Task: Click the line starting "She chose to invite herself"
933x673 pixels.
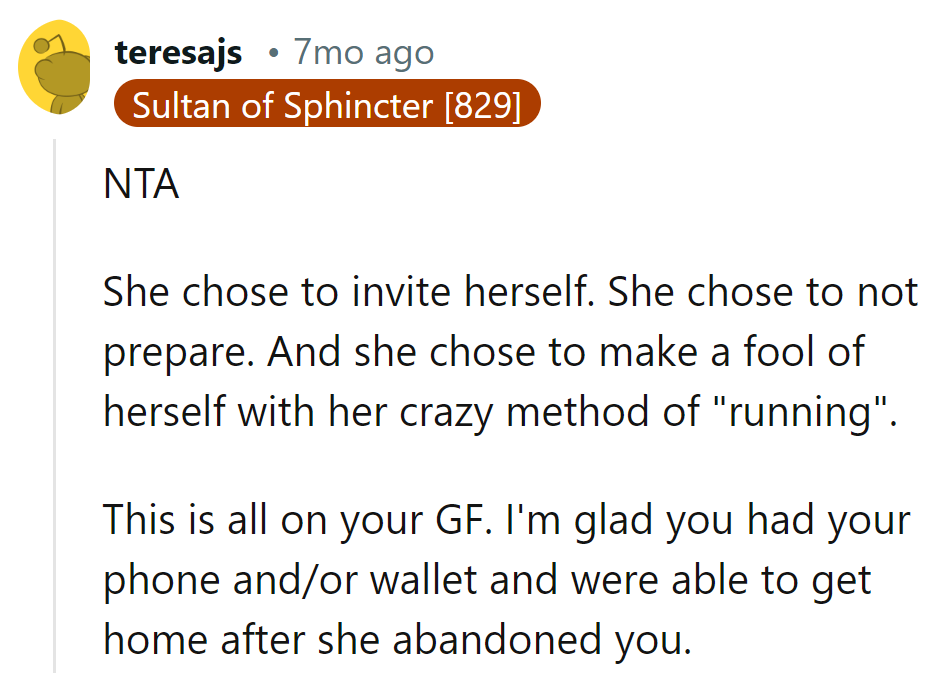Action: [510, 292]
